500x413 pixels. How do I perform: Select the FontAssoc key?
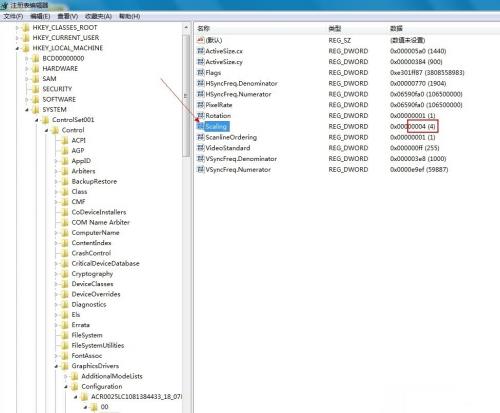[x=87, y=356]
